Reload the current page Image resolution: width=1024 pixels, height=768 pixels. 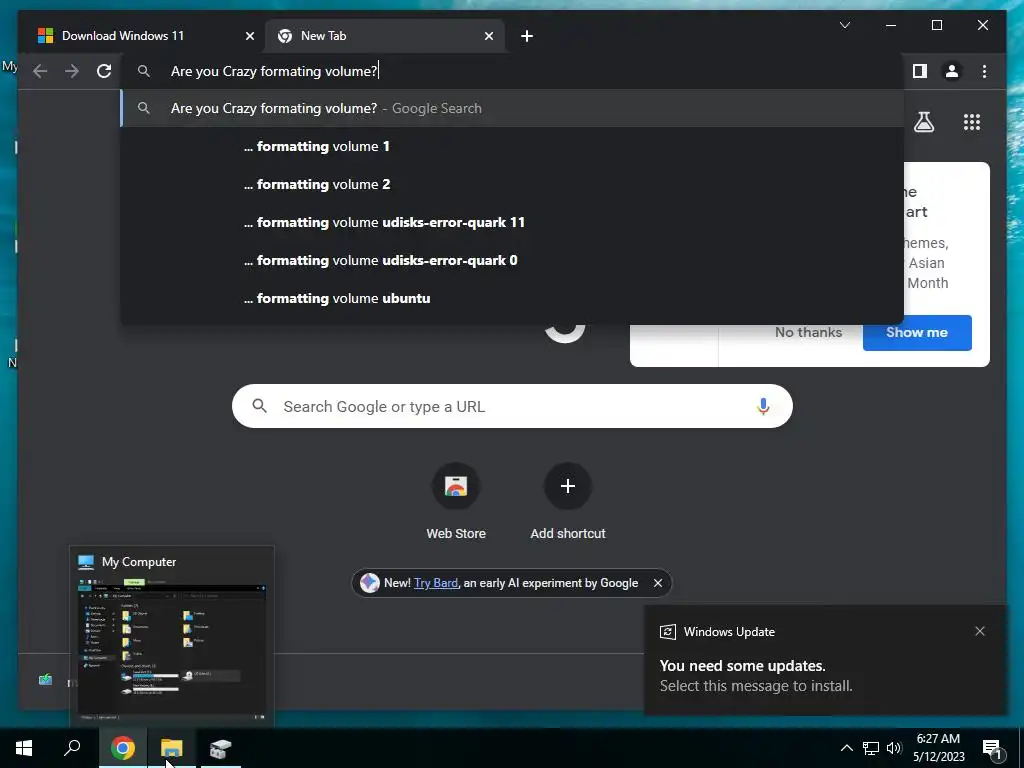point(104,71)
